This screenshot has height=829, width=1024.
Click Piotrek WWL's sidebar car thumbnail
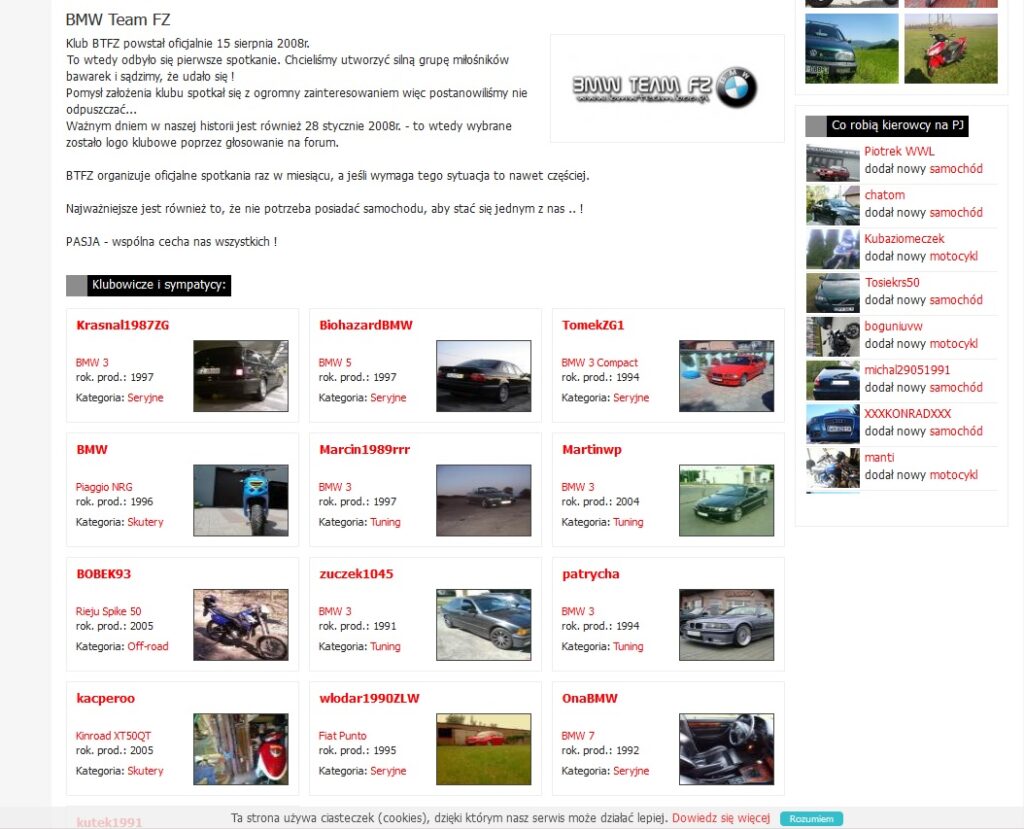coord(833,163)
